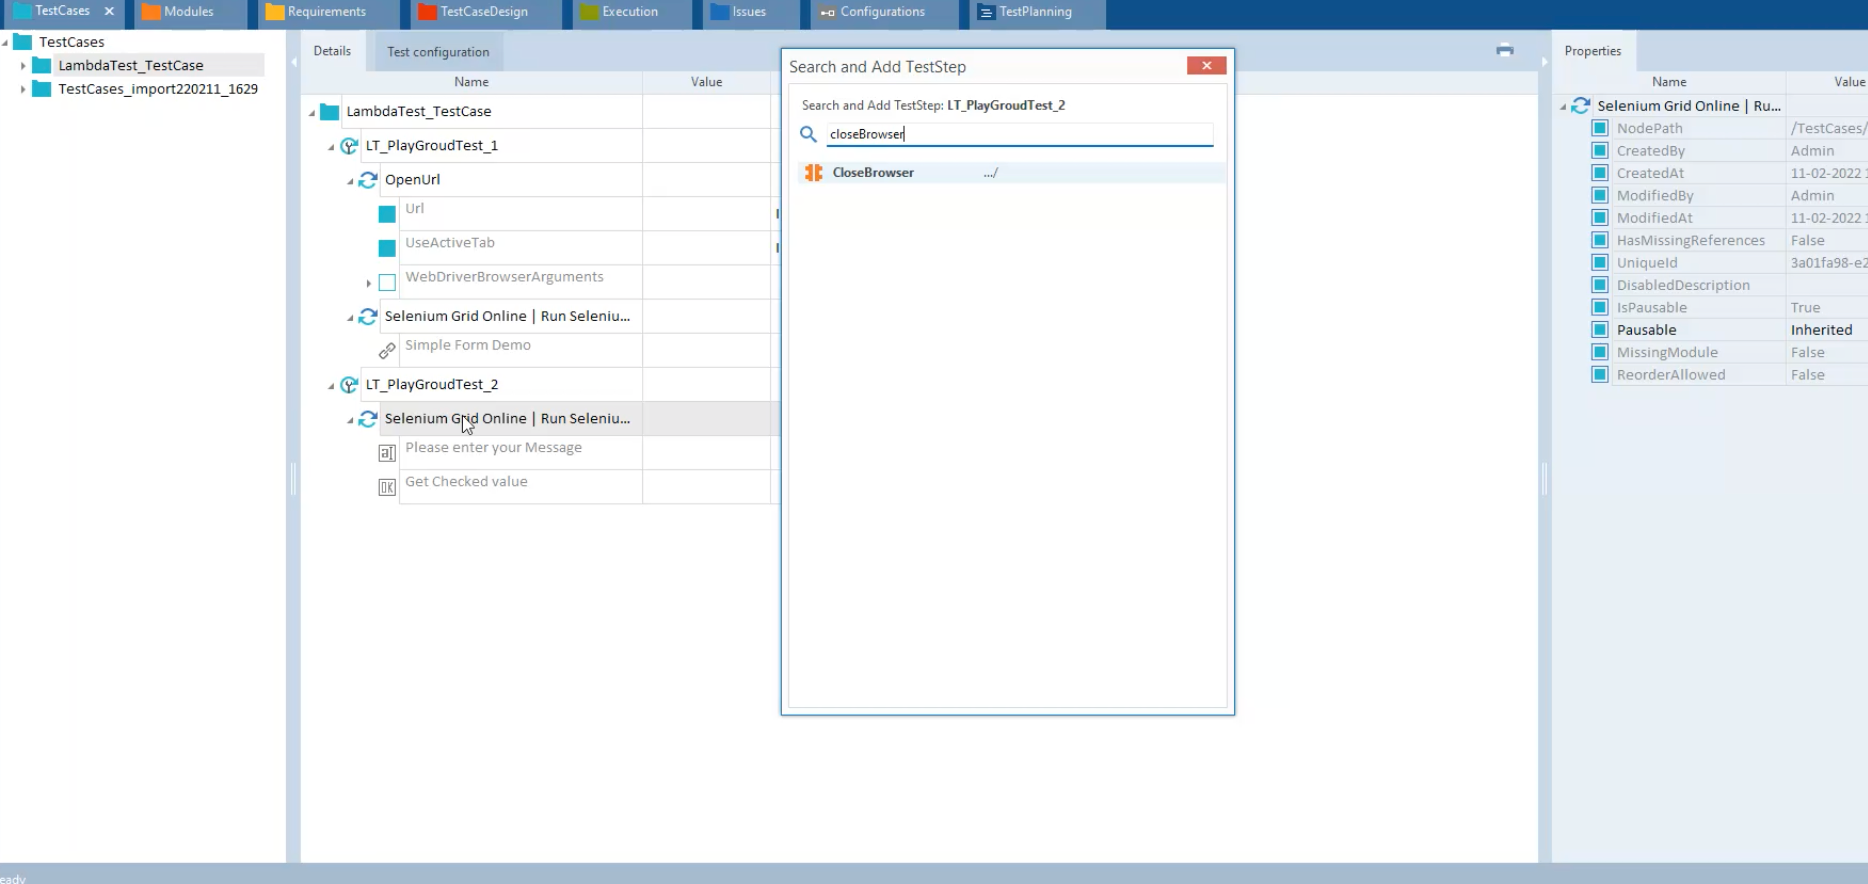Toggle the UseActiveTab step checkbox
This screenshot has width=1868, height=884.
[x=387, y=248]
